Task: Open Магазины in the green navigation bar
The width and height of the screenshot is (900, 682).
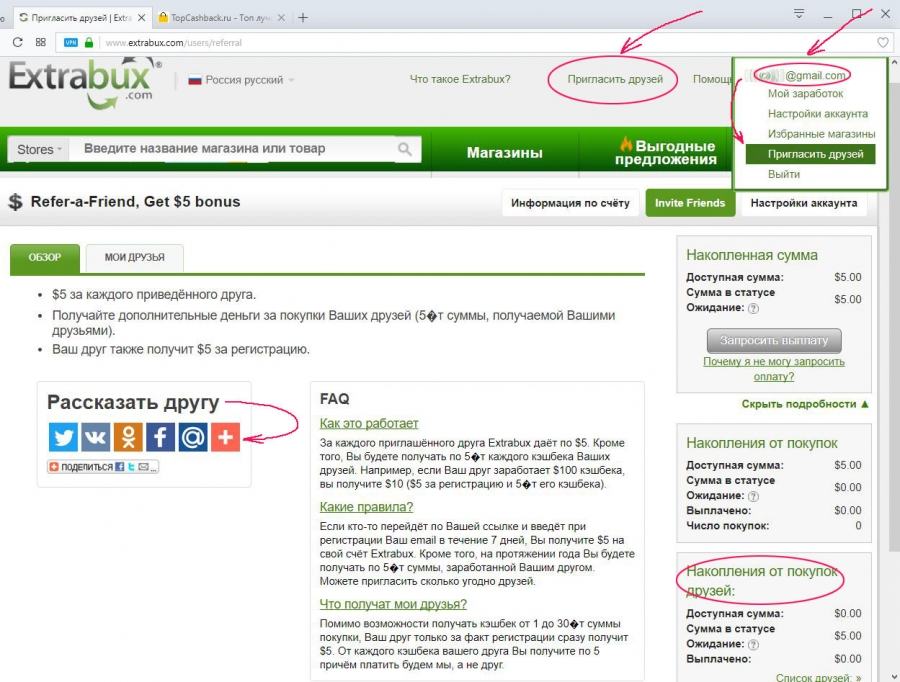Action: 505,153
